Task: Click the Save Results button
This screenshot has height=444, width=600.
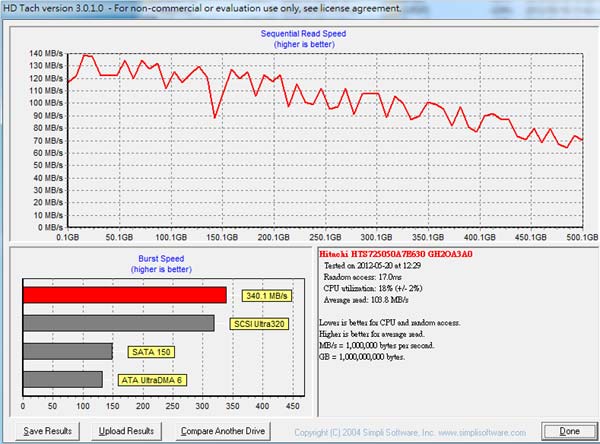Action: click(x=47, y=431)
